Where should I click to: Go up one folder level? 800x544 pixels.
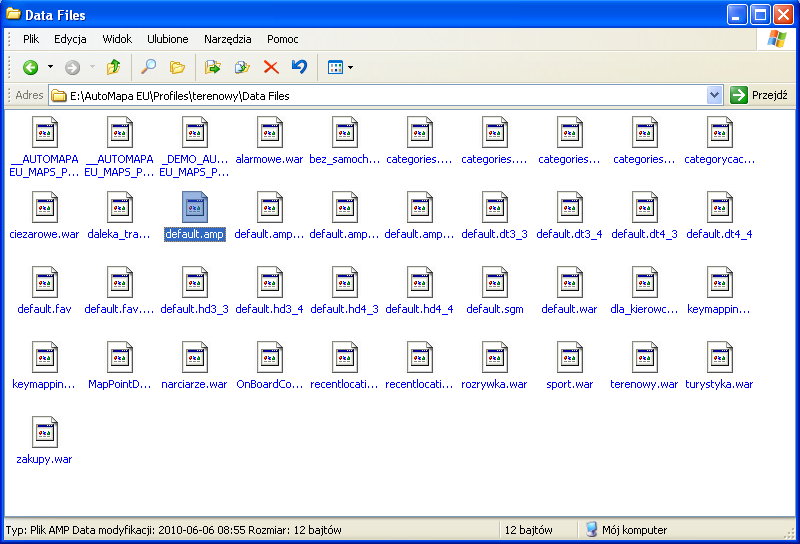113,67
